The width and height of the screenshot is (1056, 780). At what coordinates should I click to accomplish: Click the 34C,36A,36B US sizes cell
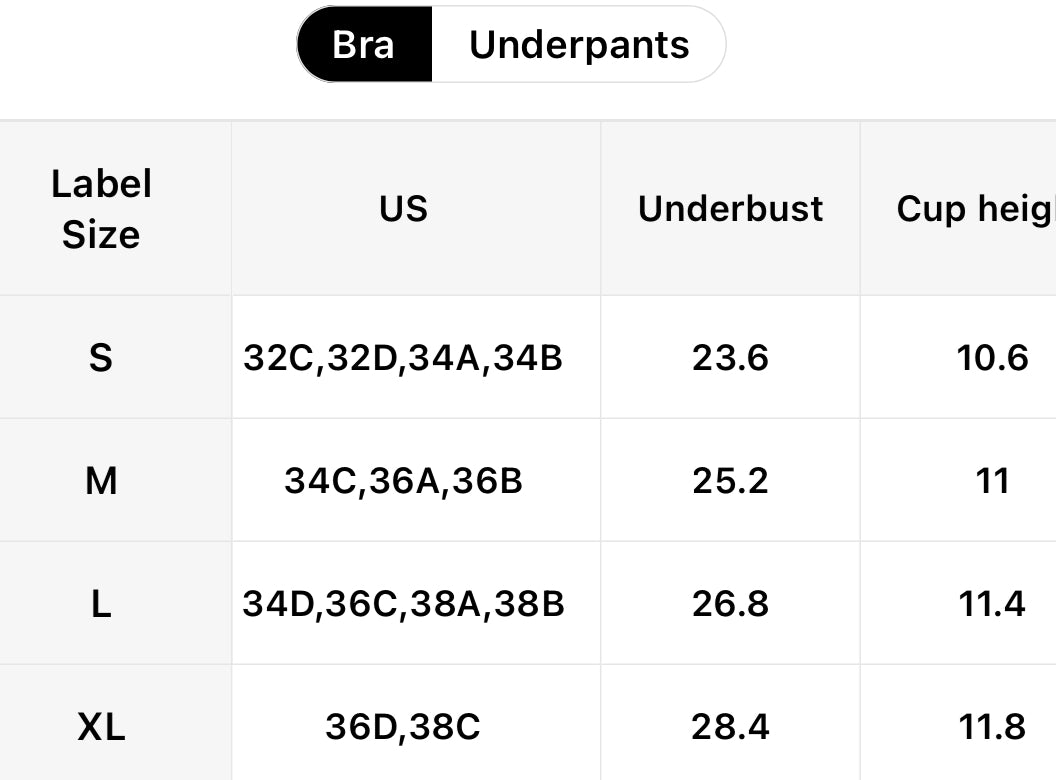(x=404, y=481)
